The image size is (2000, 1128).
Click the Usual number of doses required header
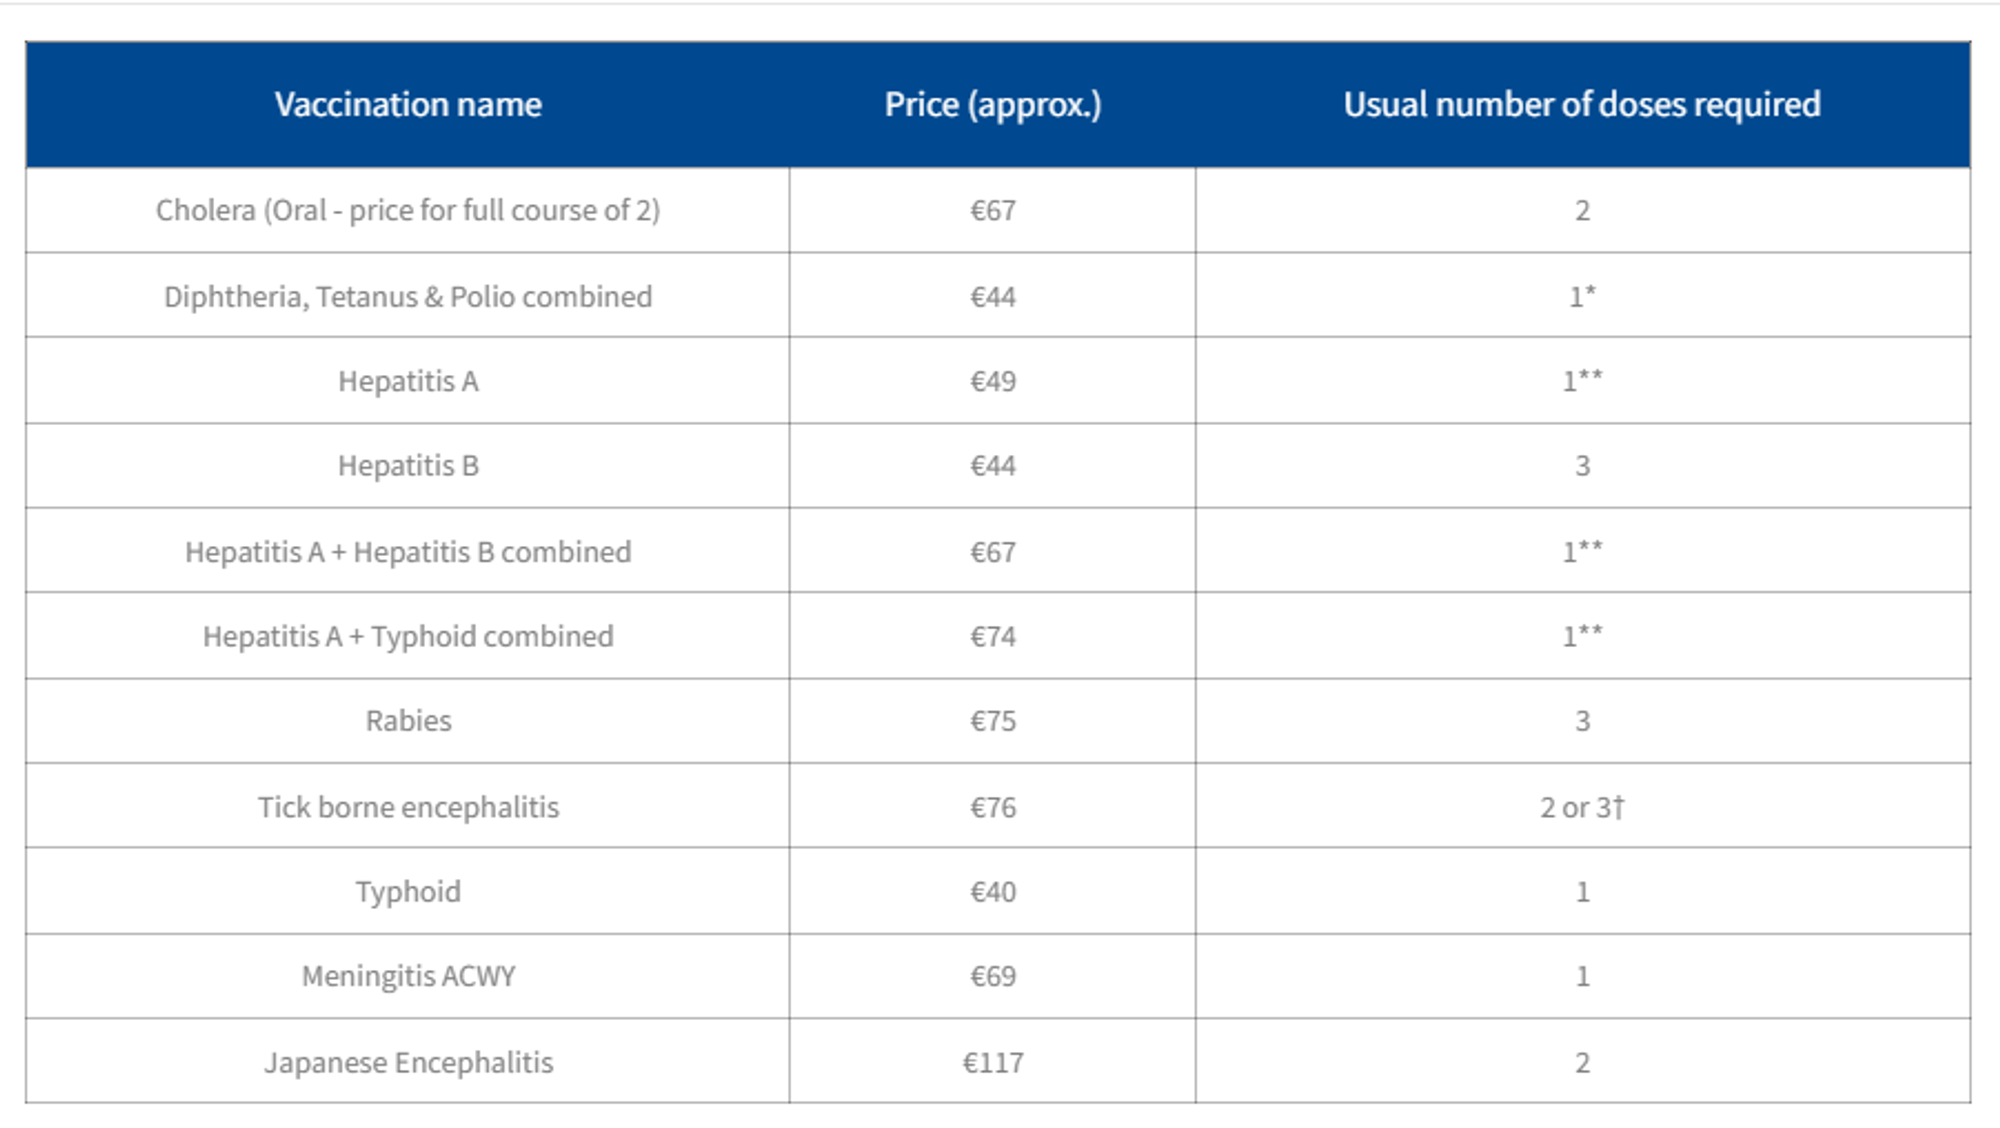pyautogui.click(x=1582, y=105)
